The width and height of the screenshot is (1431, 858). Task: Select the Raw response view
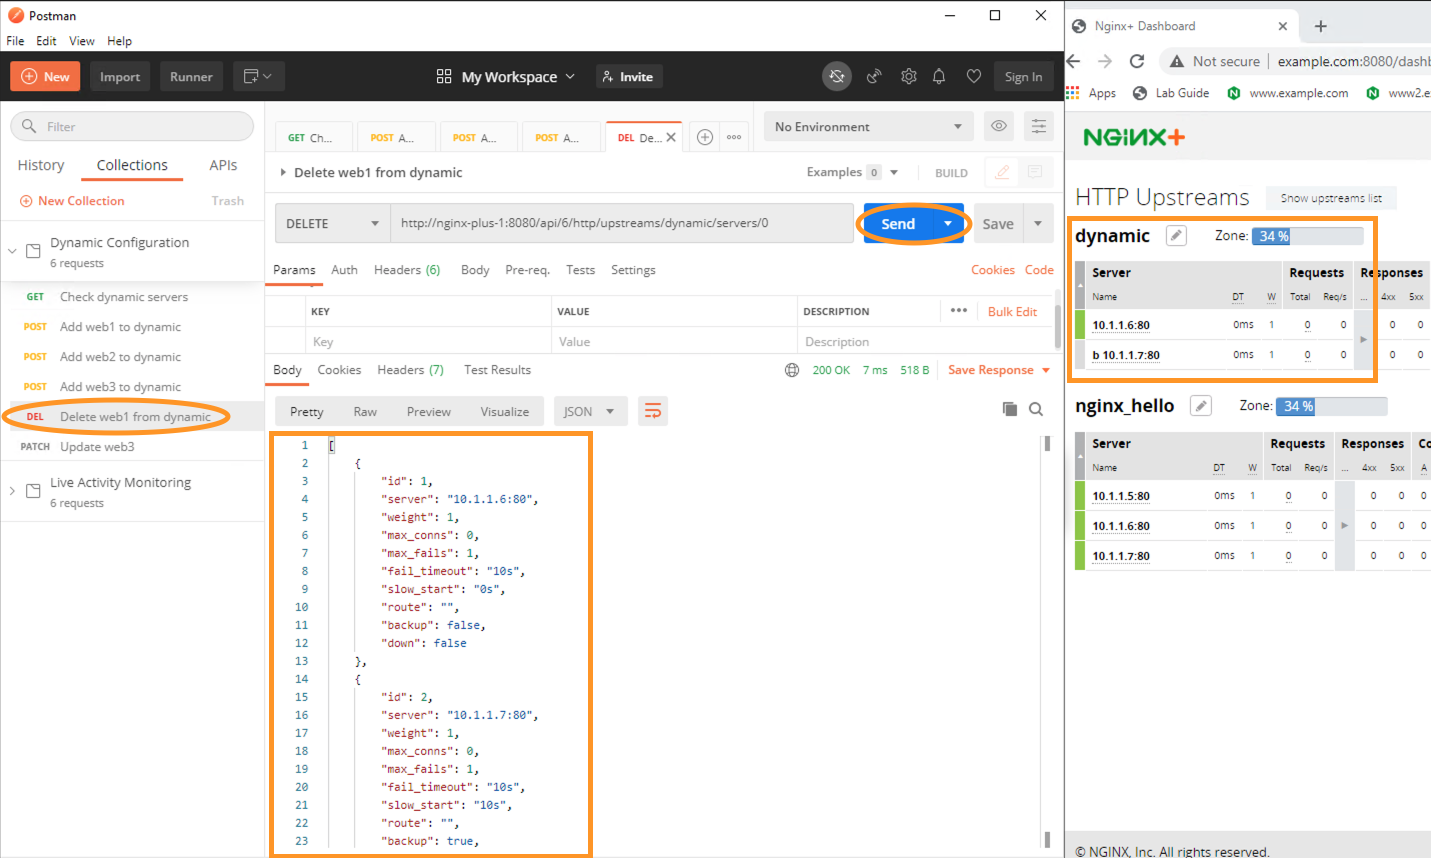(365, 411)
